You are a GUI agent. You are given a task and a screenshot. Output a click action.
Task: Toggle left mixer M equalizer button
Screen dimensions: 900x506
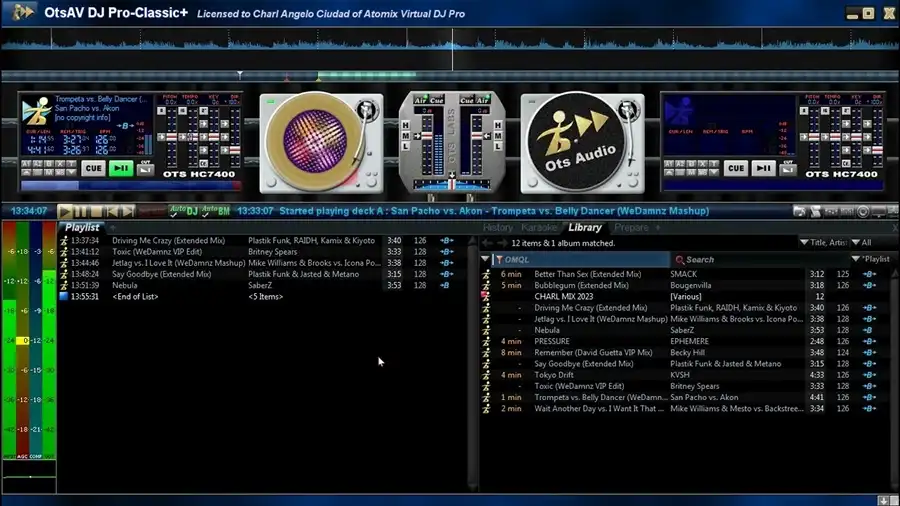pyautogui.click(x=406, y=136)
